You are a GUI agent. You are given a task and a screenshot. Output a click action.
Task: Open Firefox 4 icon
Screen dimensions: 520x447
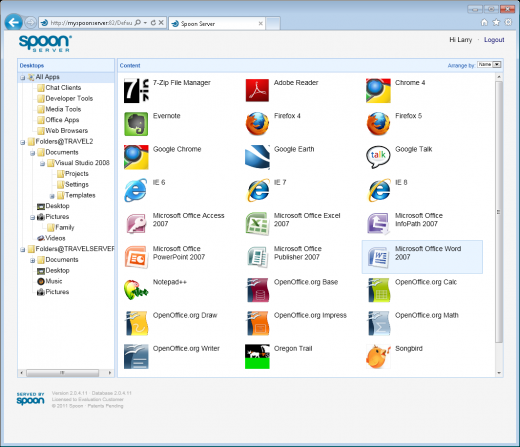coord(257,124)
